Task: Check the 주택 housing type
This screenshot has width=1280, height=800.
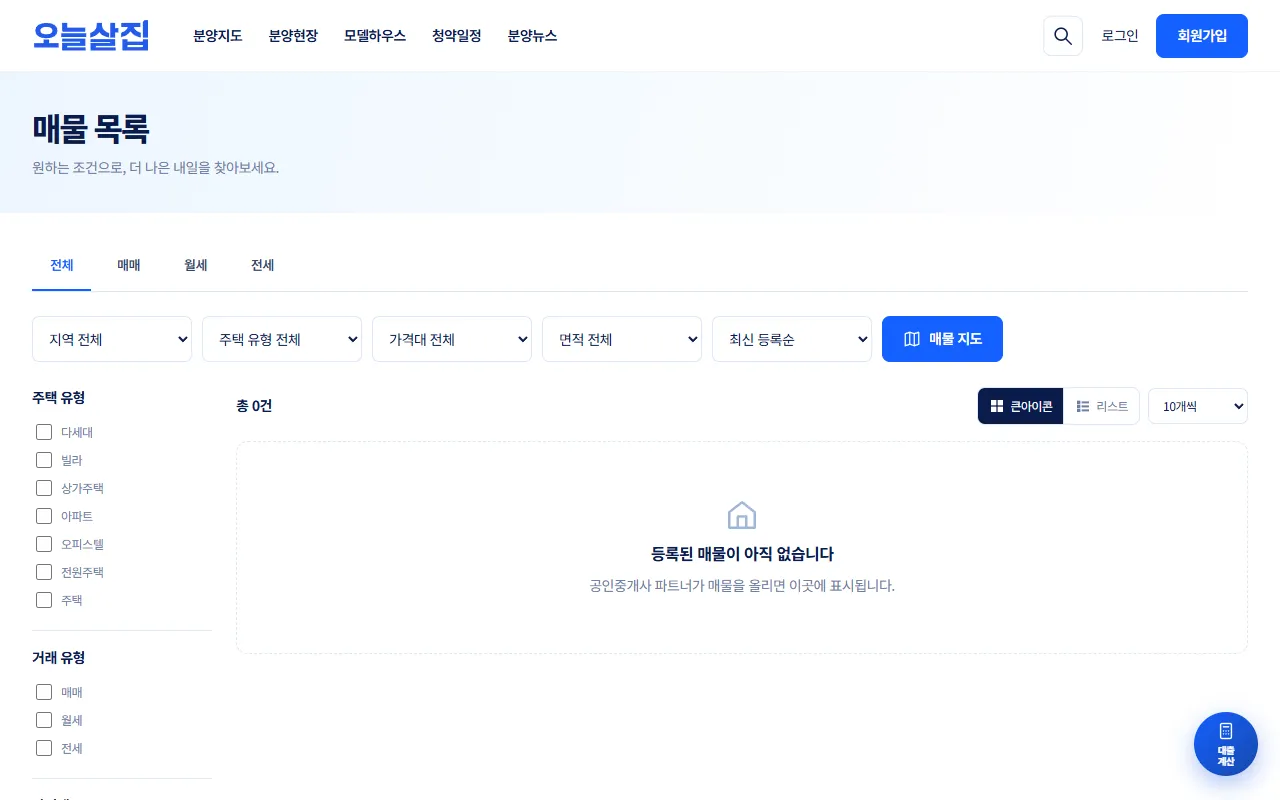Action: pos(44,600)
